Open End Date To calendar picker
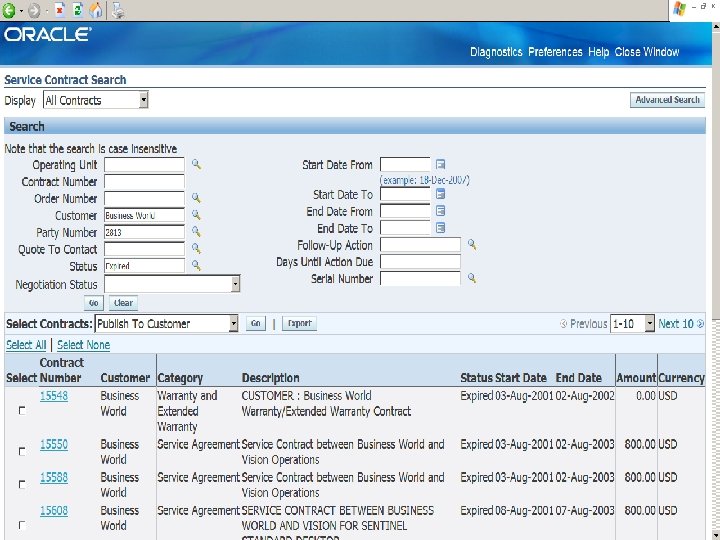720x540 pixels. (x=440, y=228)
